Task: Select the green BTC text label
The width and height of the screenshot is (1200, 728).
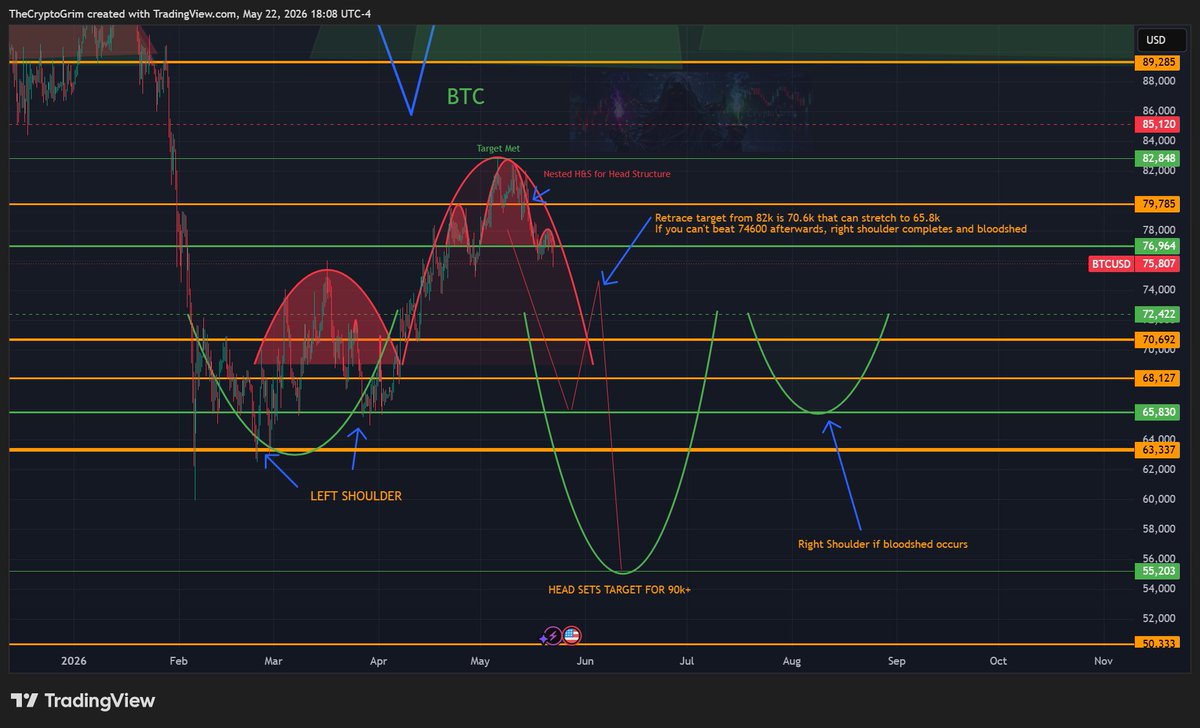Action: [467, 97]
